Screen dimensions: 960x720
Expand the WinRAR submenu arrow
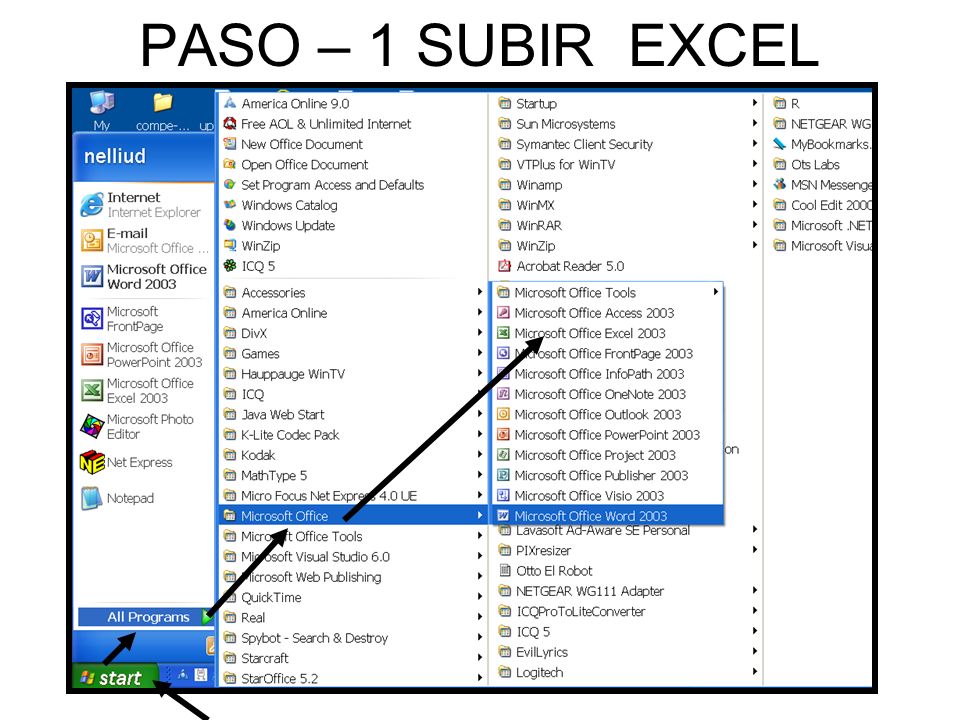tap(755, 225)
